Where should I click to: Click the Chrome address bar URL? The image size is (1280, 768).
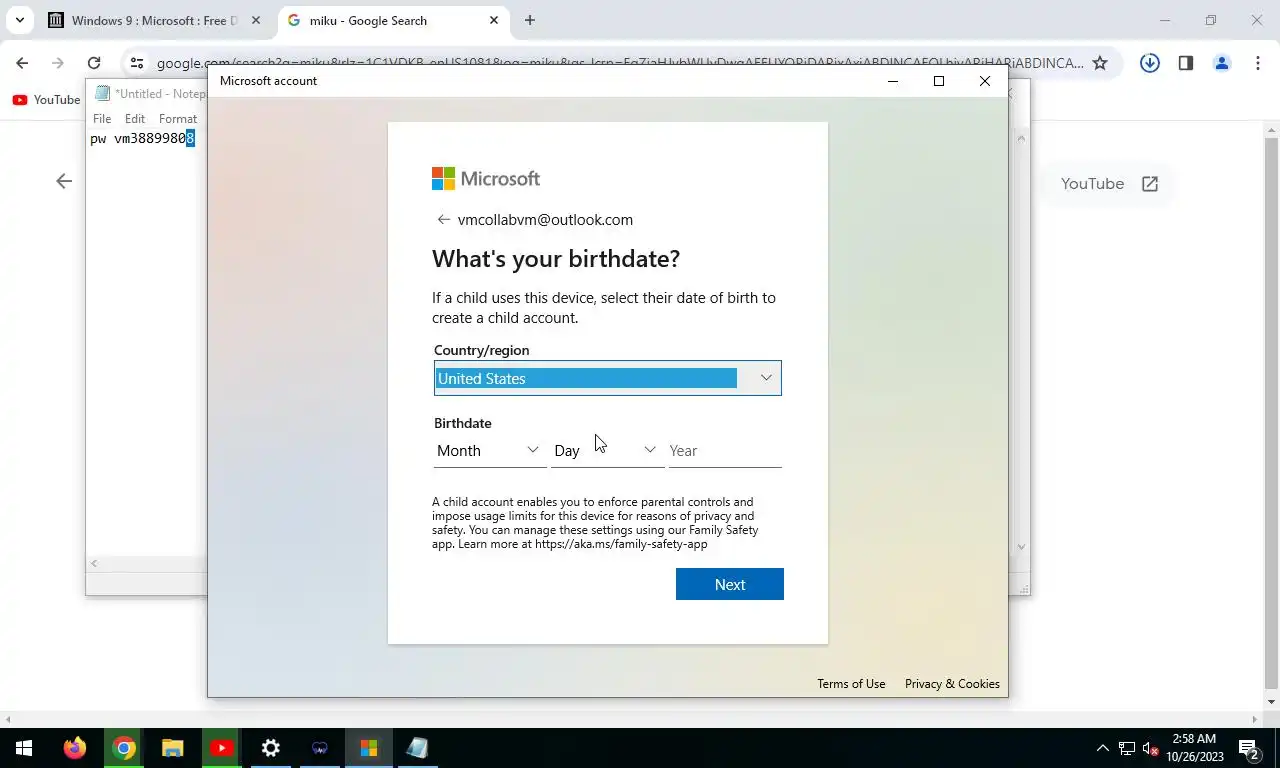click(620, 63)
